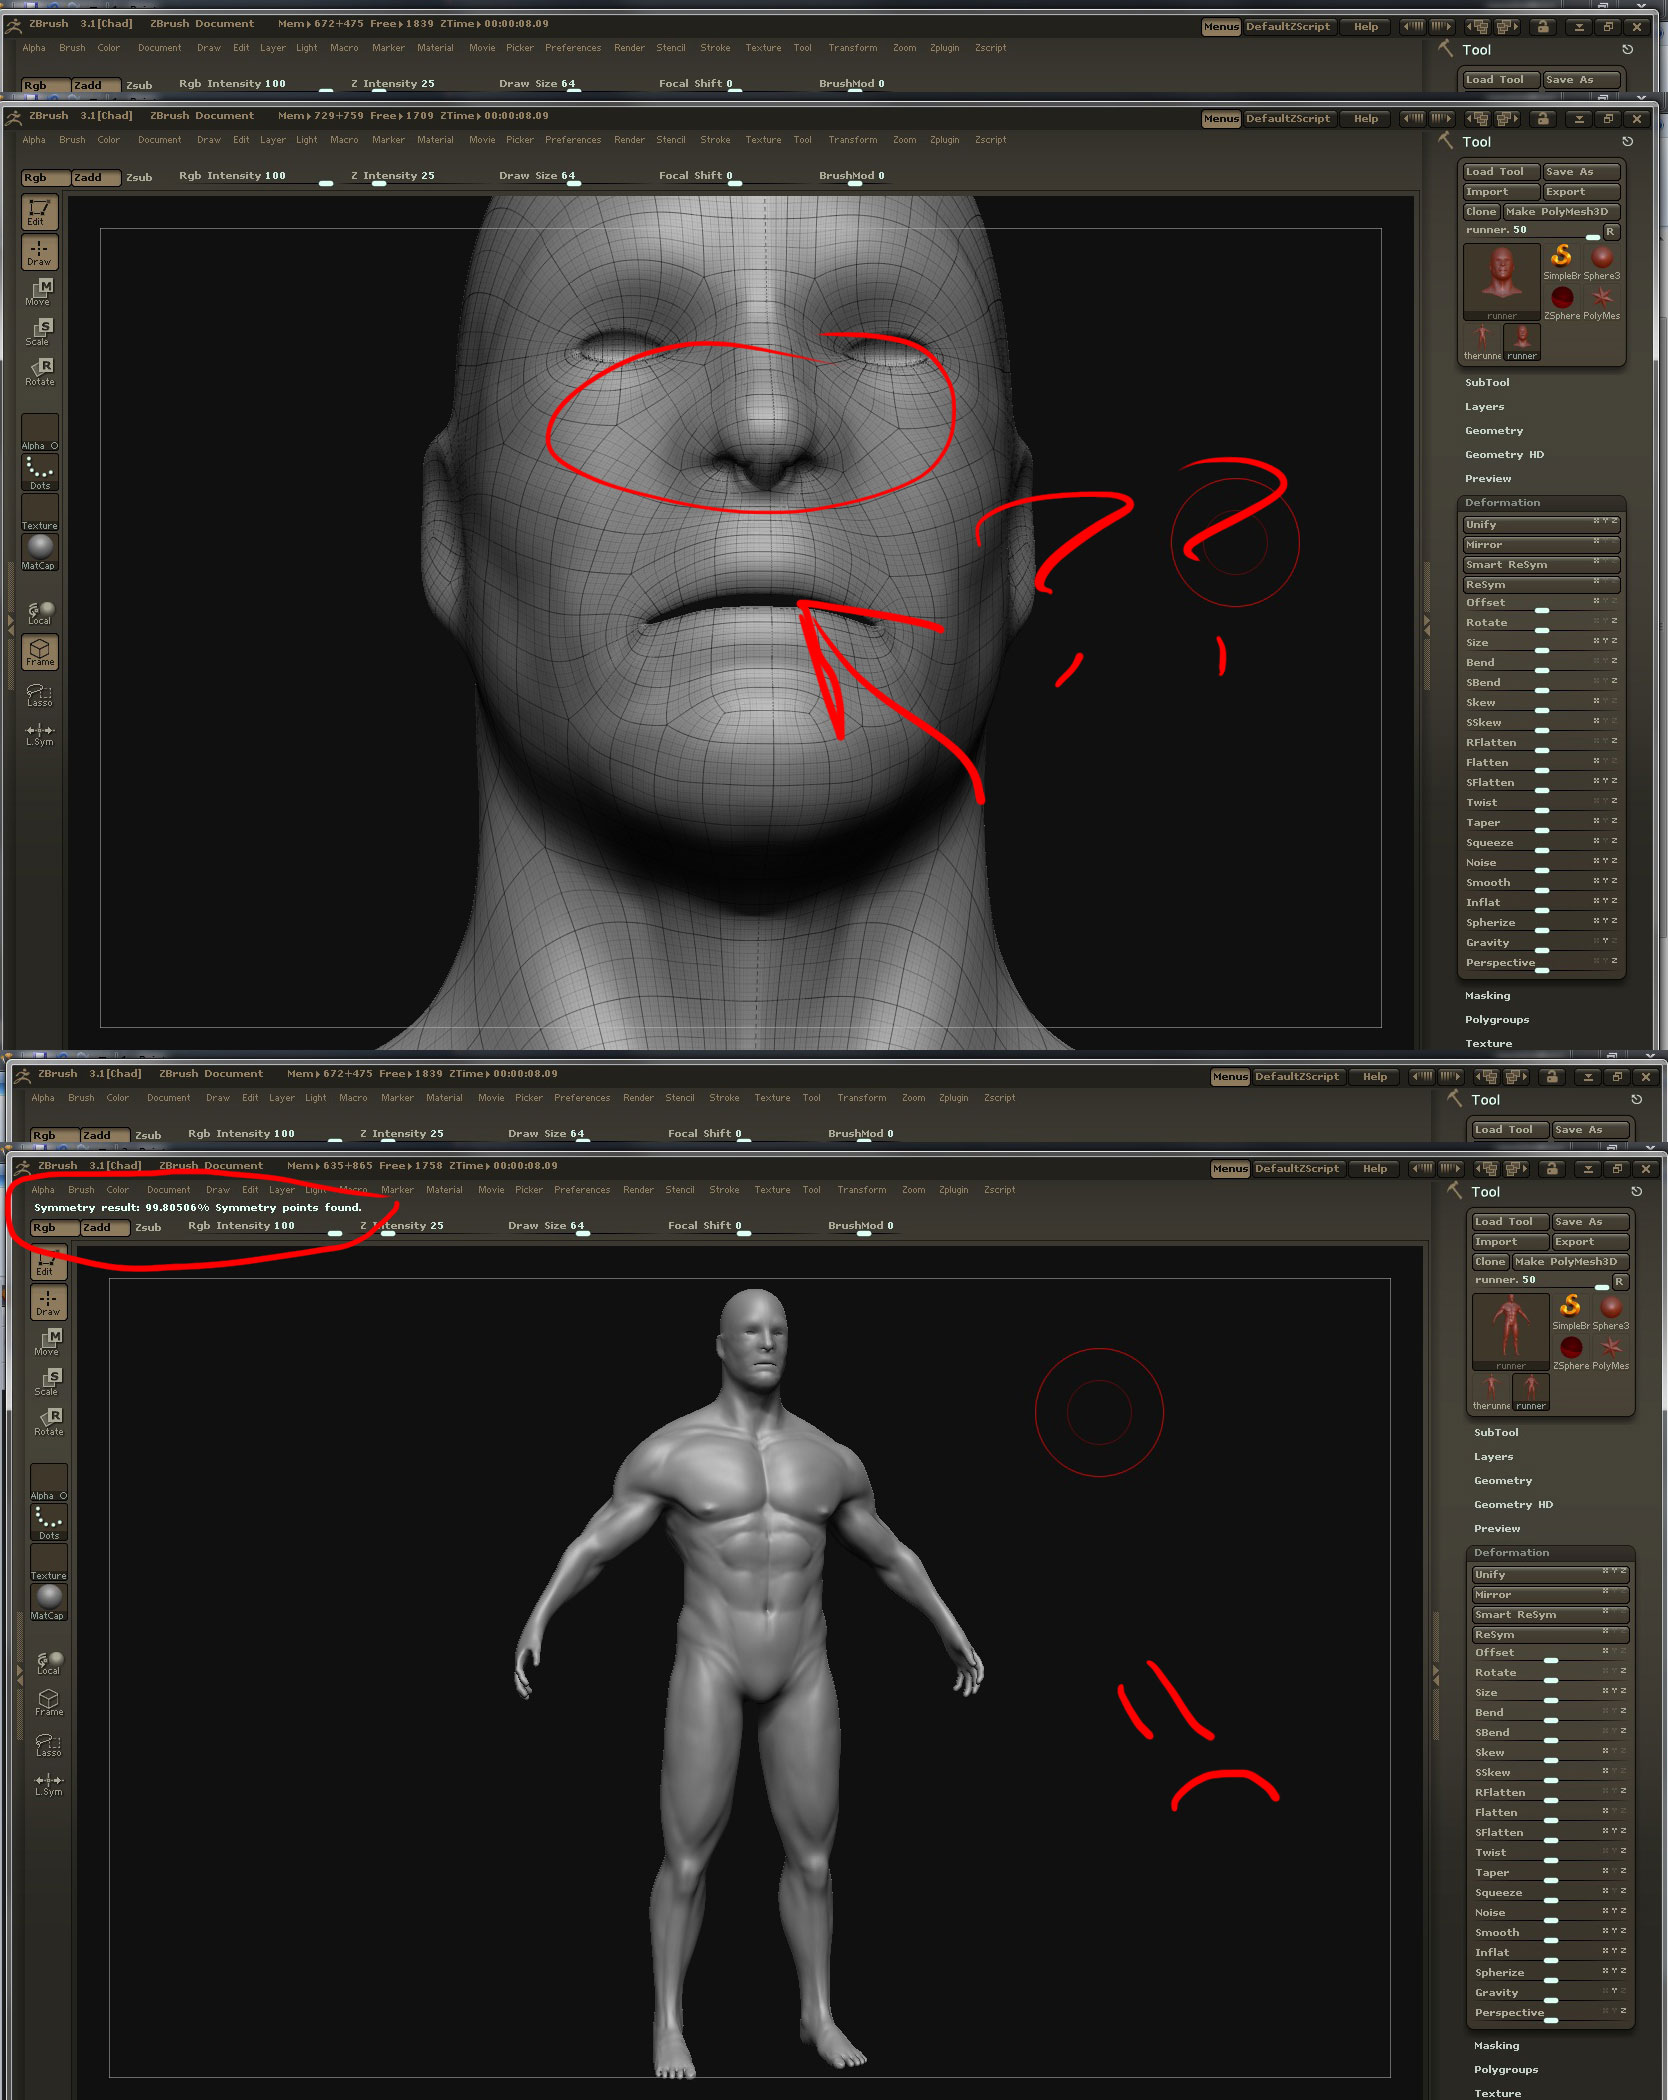Toggle Zadd in wireframe head window
Image resolution: width=1668 pixels, height=2100 pixels.
[96, 178]
